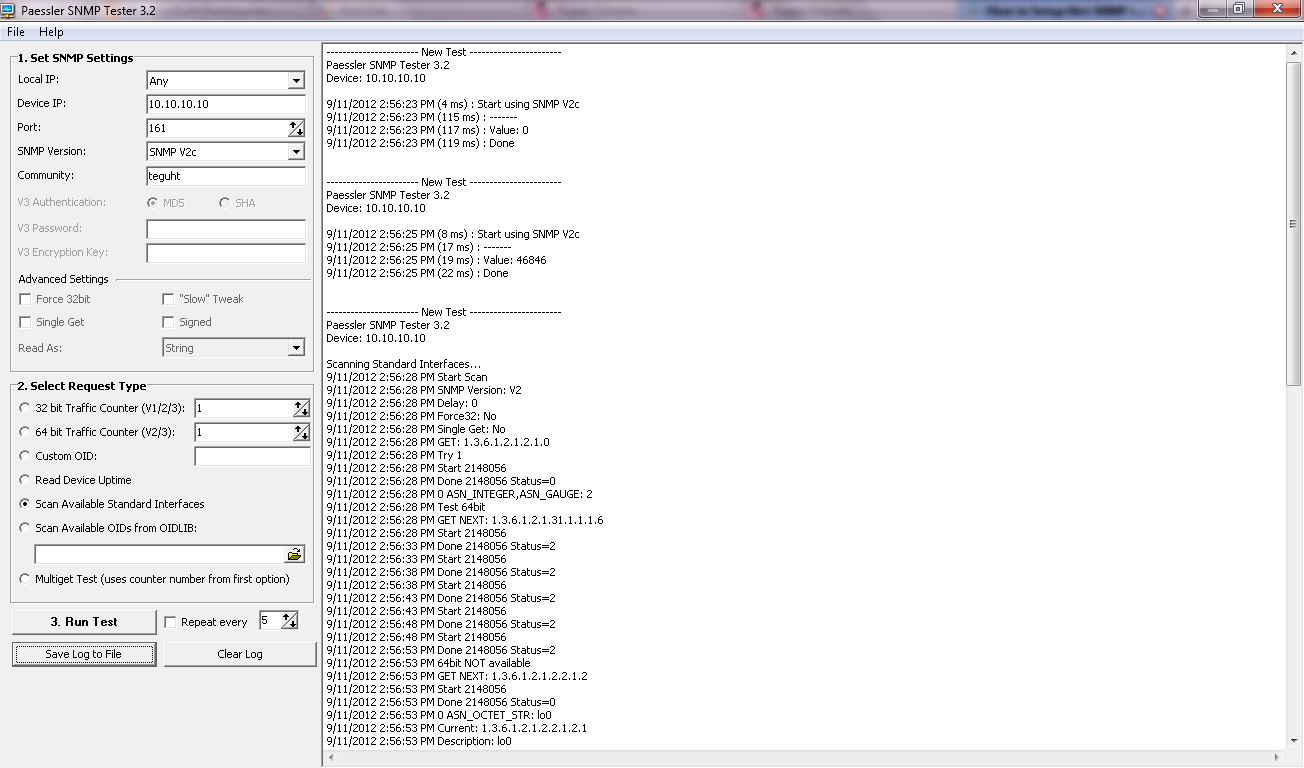Enable the Signed option
Screen dimensions: 1304x768
pyautogui.click(x=168, y=322)
